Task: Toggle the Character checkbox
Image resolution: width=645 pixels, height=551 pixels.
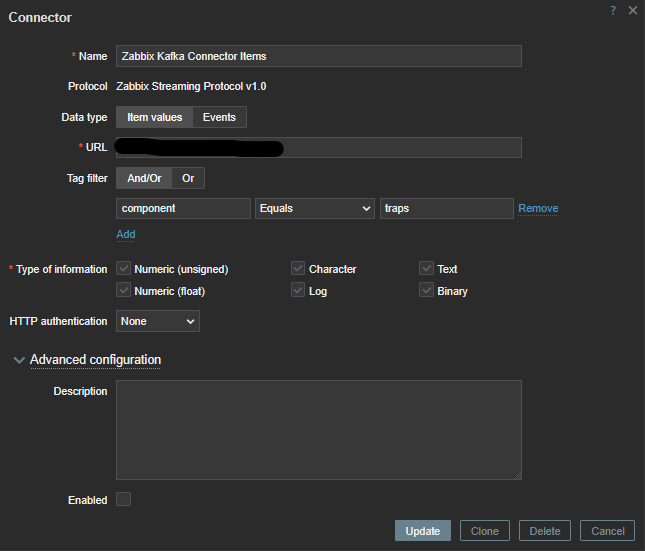Action: coord(298,269)
